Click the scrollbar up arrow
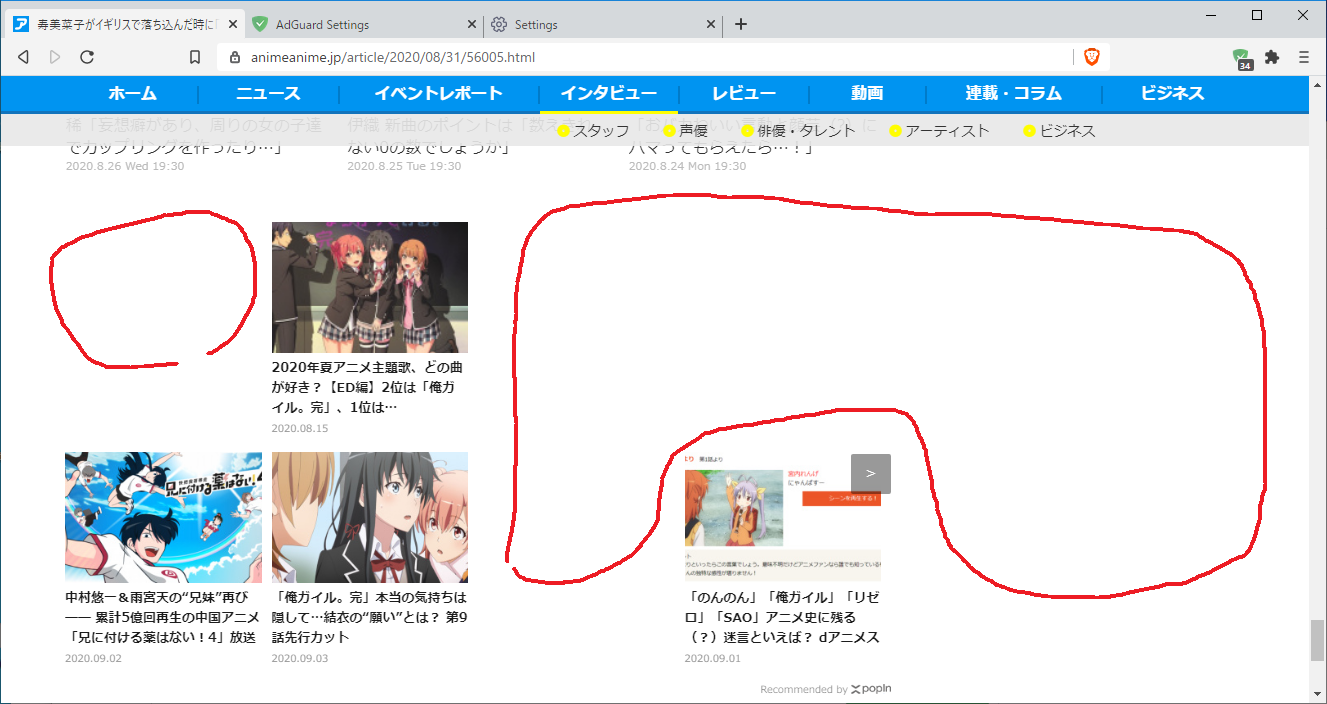The image size is (1327, 704). pyautogui.click(x=1317, y=85)
